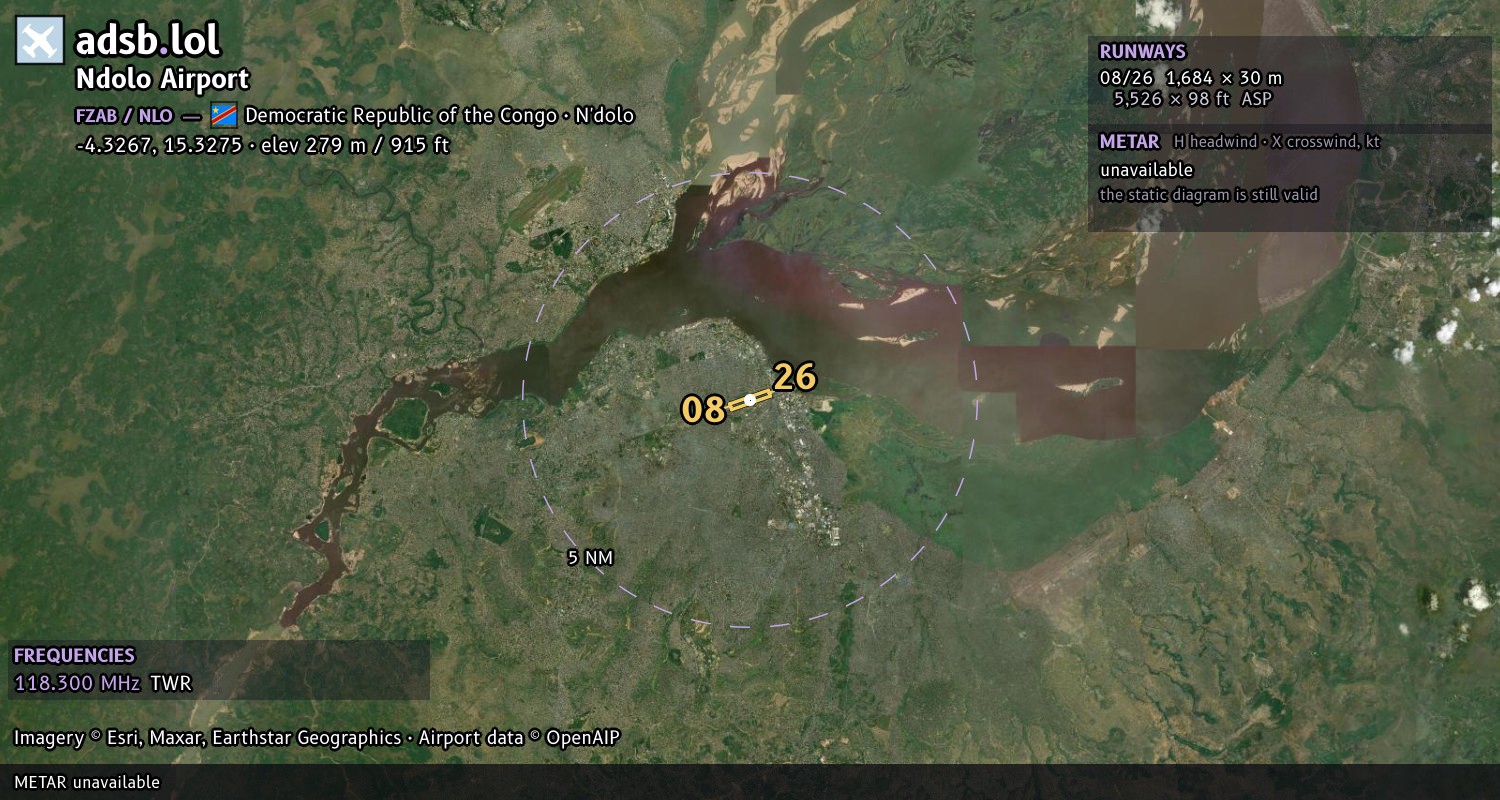
Task: Click the adsb.lol site title
Action: (147, 40)
